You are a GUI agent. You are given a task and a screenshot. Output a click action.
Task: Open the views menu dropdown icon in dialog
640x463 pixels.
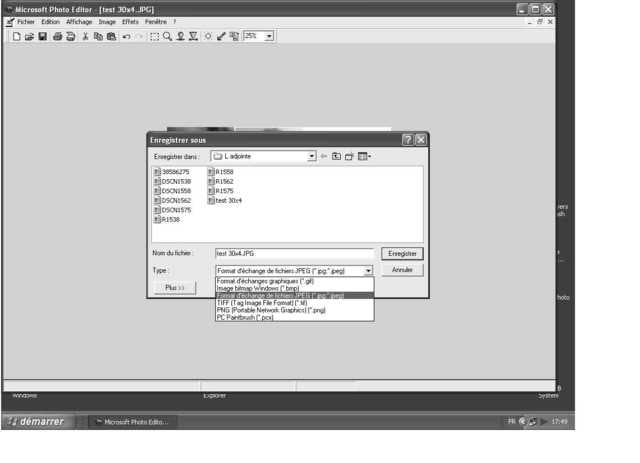364,156
